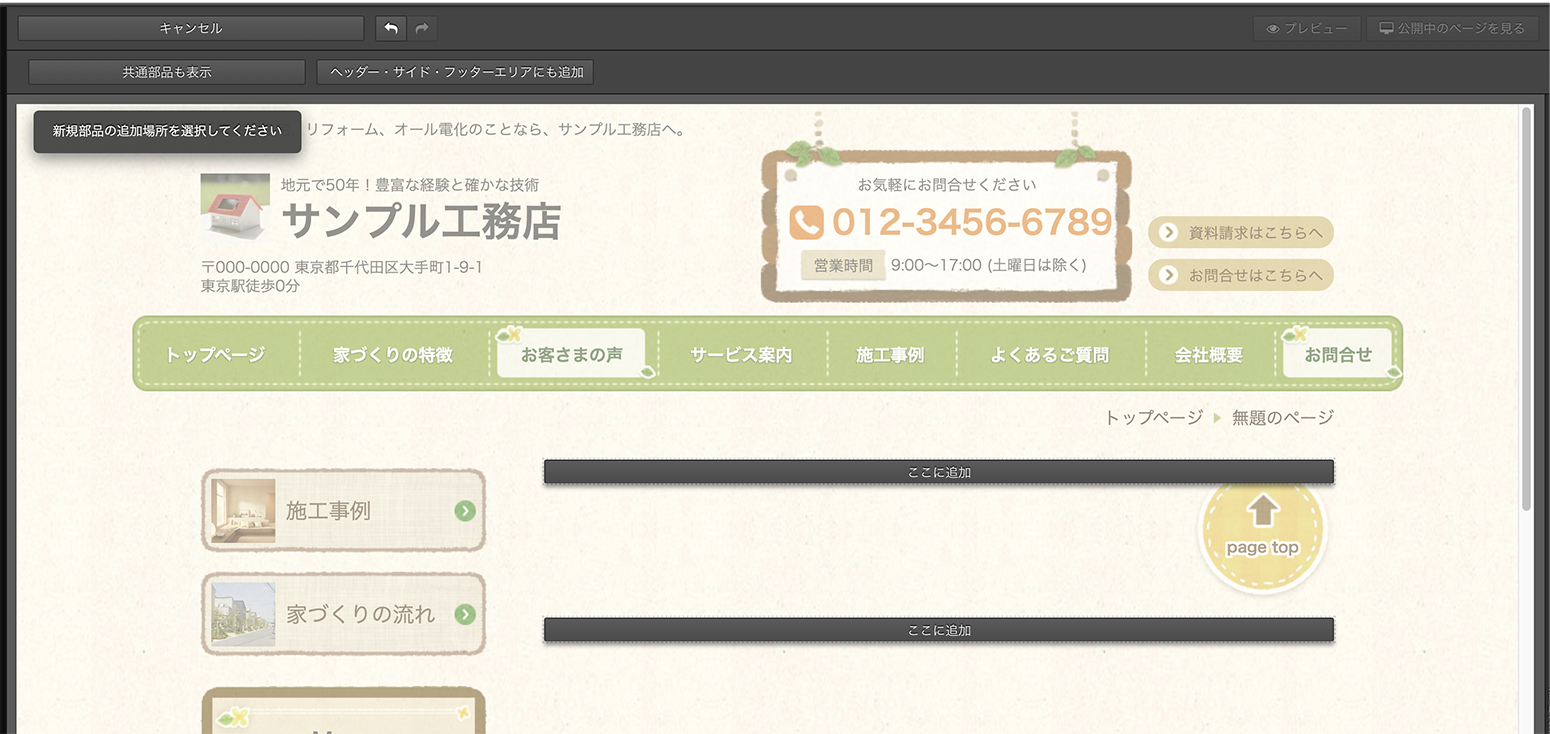Click the page top arrow badge
The image size is (1550, 734).
point(1262,526)
